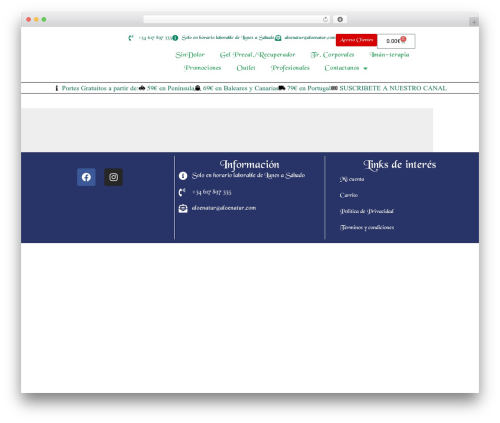The height and width of the screenshot is (423, 500).
Task: Open the Imán-terapia menu item
Action: tap(389, 55)
